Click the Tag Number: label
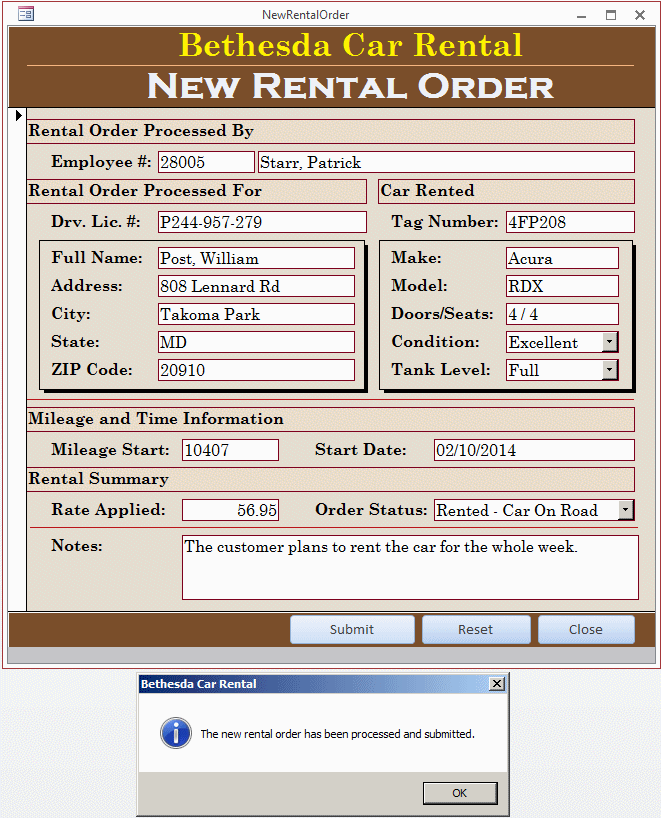The height and width of the screenshot is (818, 661). pos(445,222)
